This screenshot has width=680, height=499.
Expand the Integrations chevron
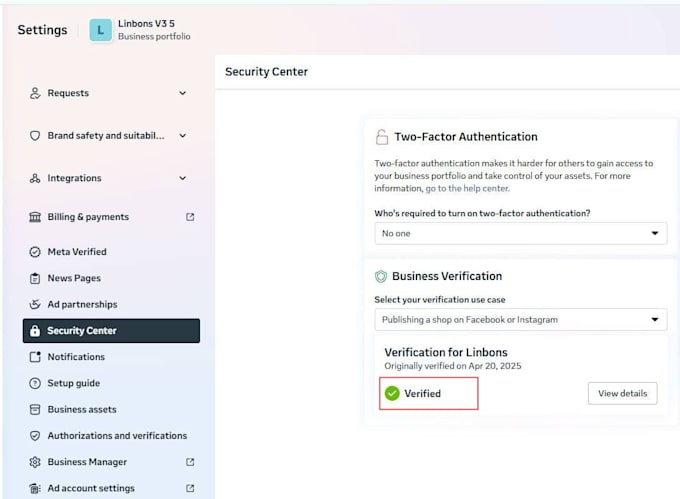[183, 178]
